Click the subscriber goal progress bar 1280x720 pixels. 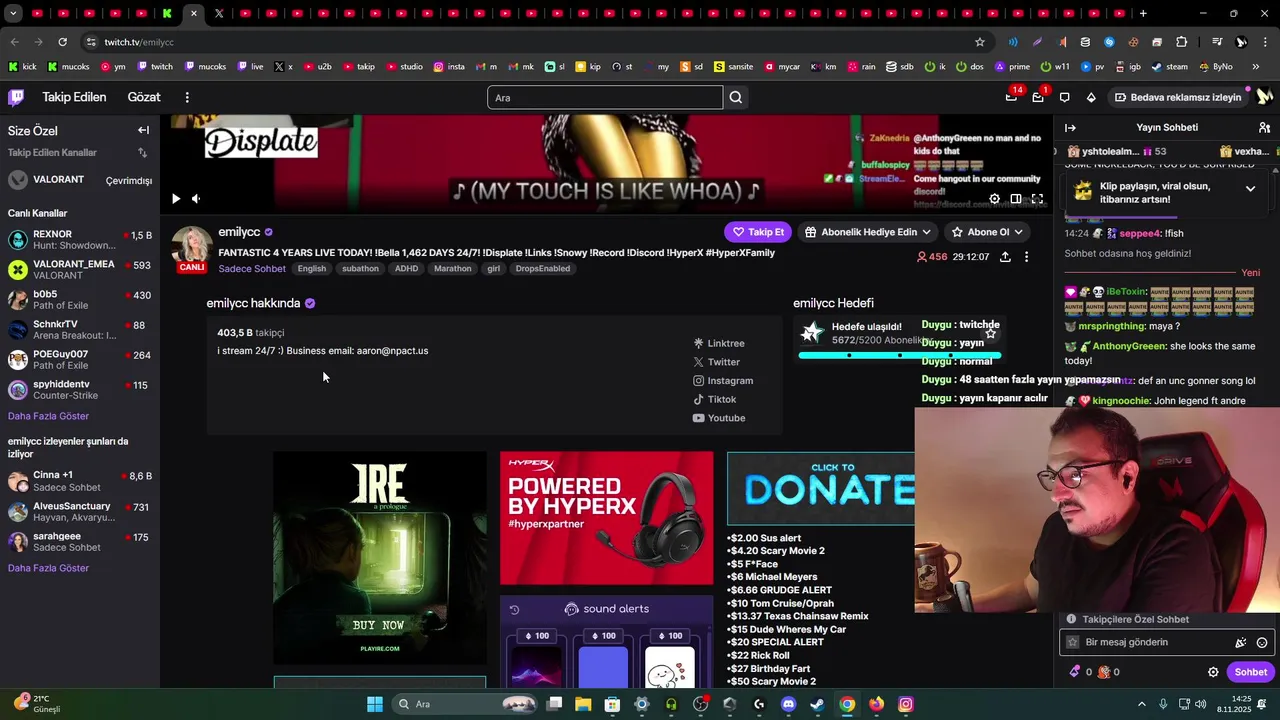coord(899,355)
